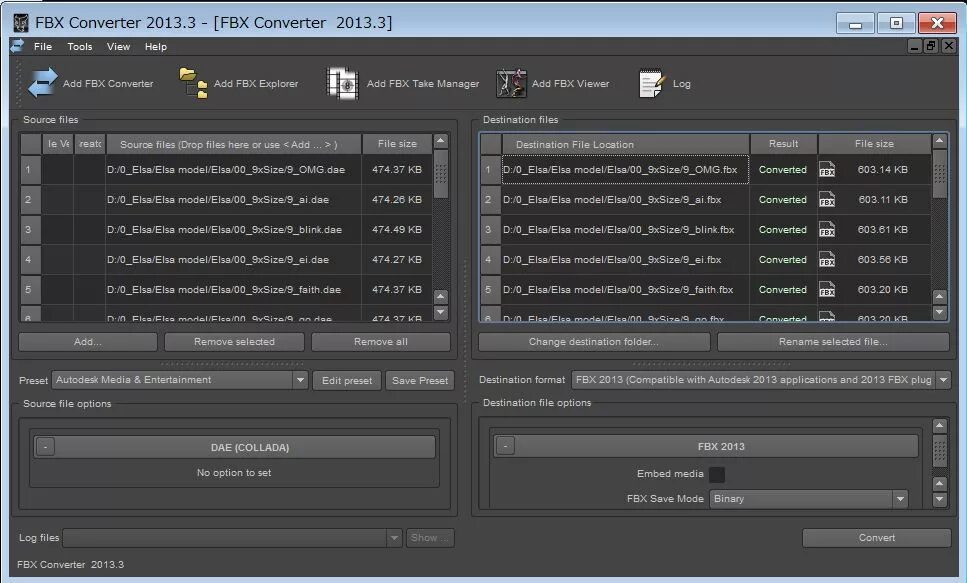Click the Add FBX Converter icon
Screen dimensions: 967x583
click(x=43, y=83)
